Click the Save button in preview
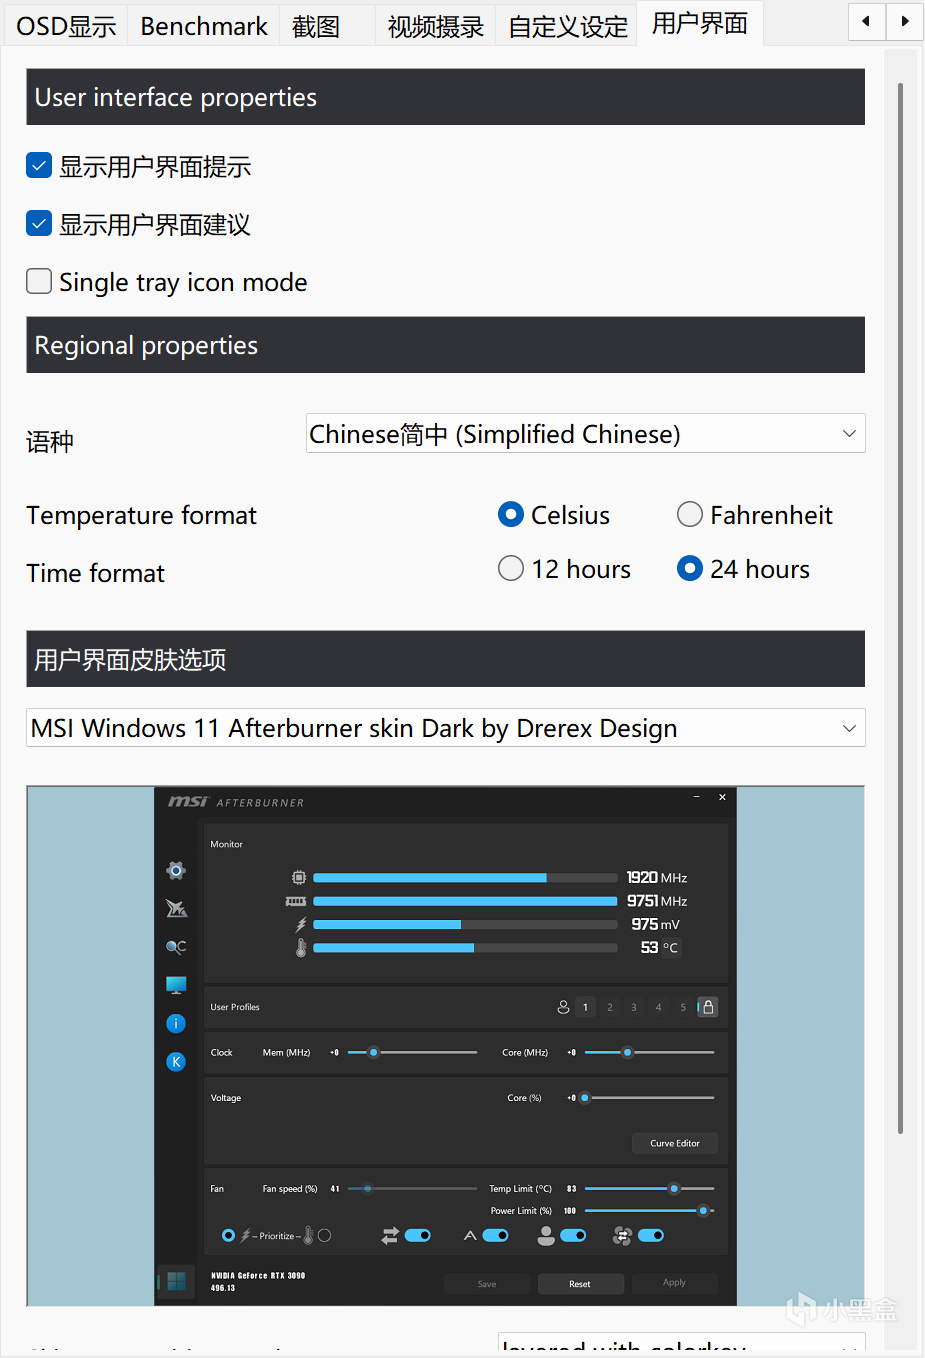This screenshot has height=1358, width=925. (x=487, y=1284)
